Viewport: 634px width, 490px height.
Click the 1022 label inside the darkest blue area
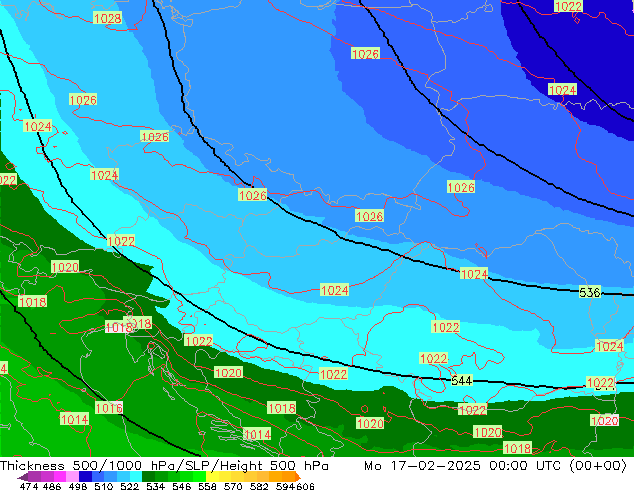point(568,6)
